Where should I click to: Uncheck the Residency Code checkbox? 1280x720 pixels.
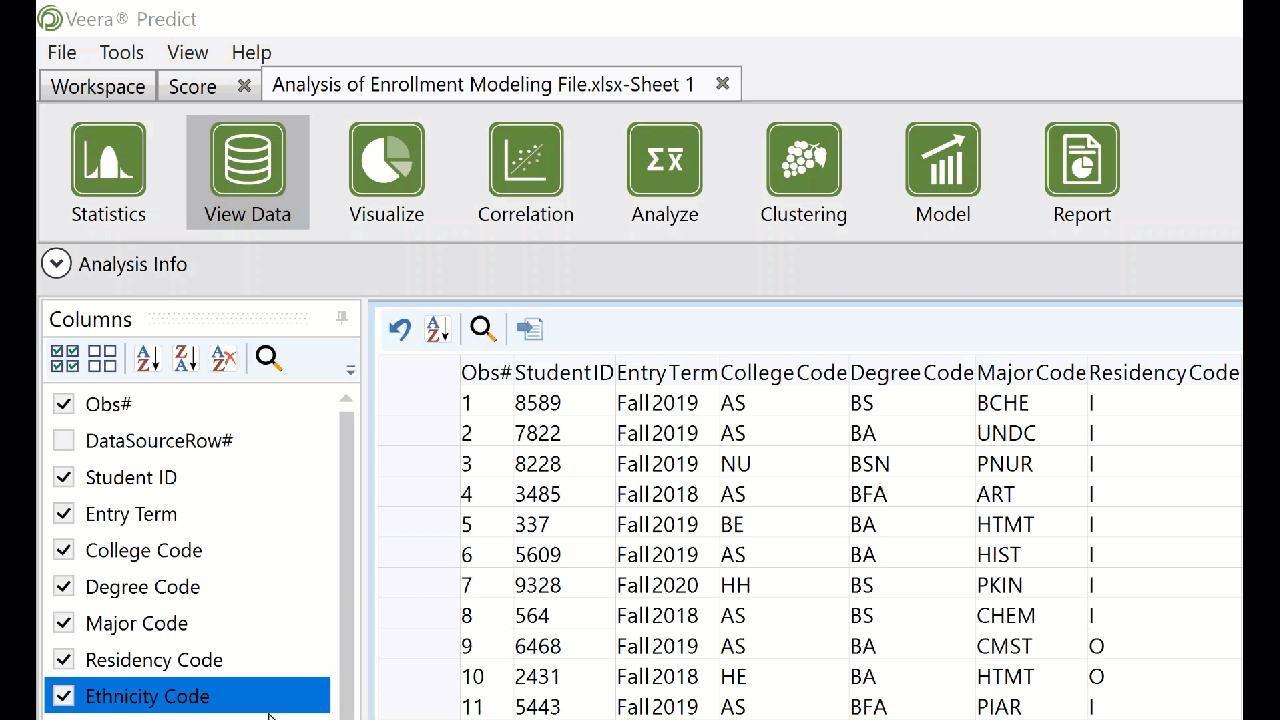[64, 659]
